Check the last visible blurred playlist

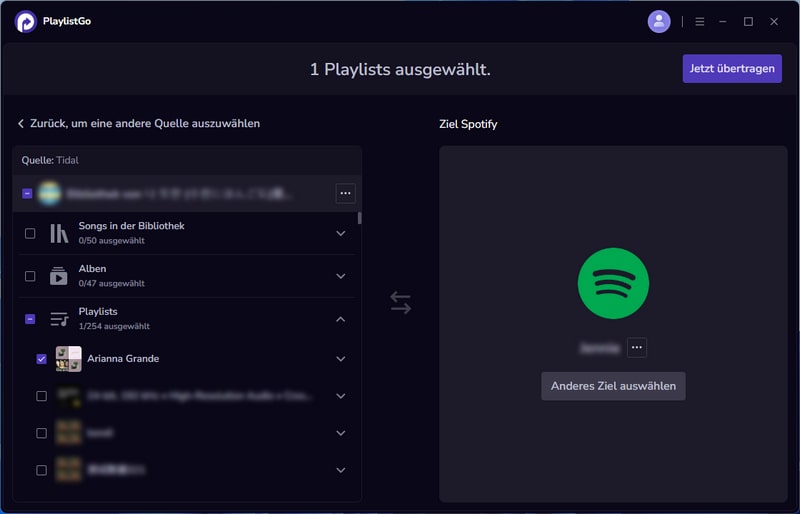point(42,470)
